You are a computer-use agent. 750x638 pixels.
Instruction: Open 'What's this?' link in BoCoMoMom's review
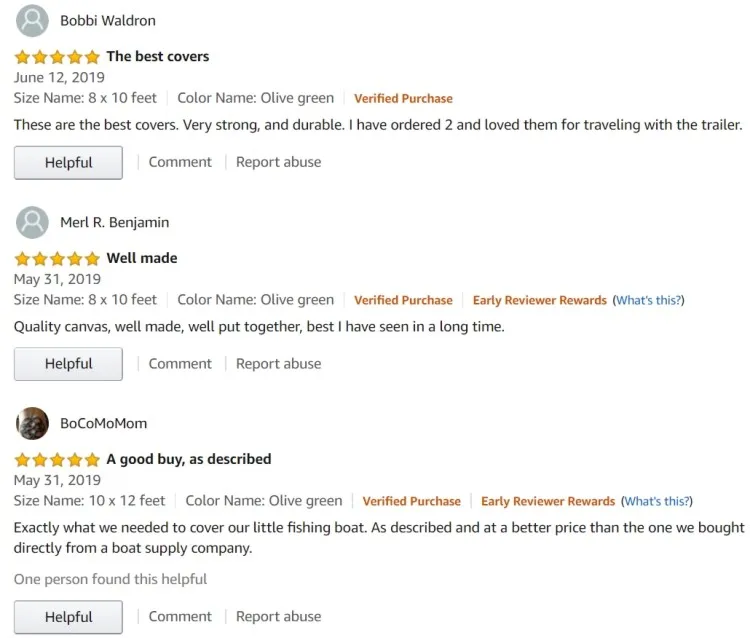click(x=657, y=501)
